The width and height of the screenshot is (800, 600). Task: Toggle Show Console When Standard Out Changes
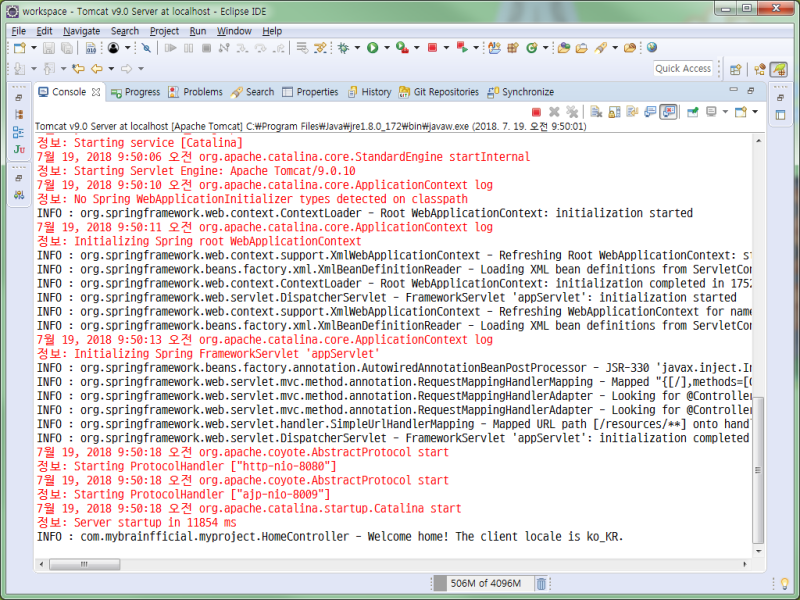[650, 112]
